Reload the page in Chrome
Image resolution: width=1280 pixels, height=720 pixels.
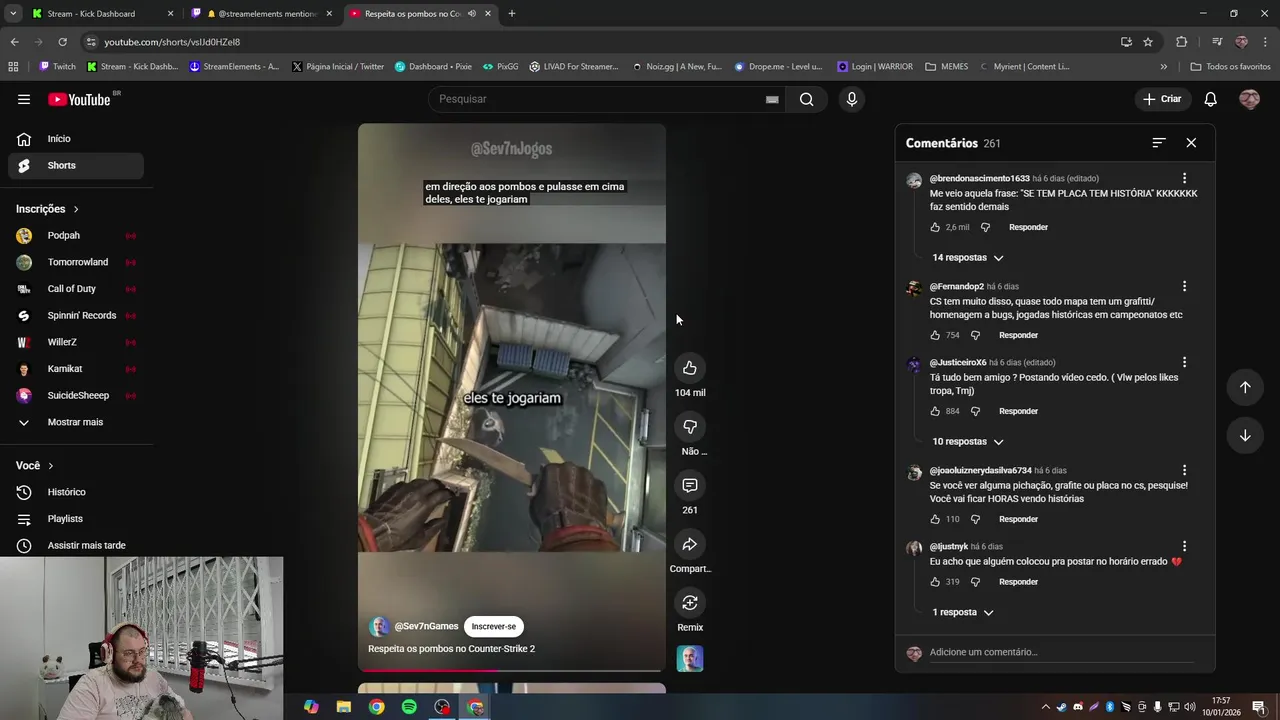[x=62, y=42]
